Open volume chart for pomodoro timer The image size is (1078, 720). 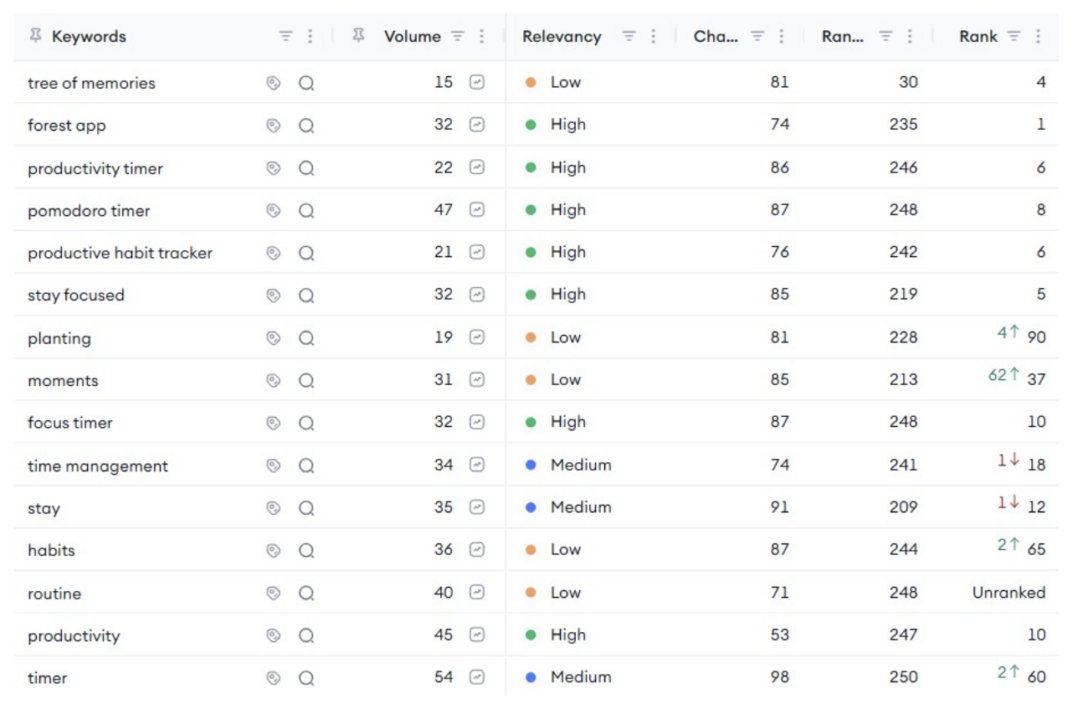point(477,210)
